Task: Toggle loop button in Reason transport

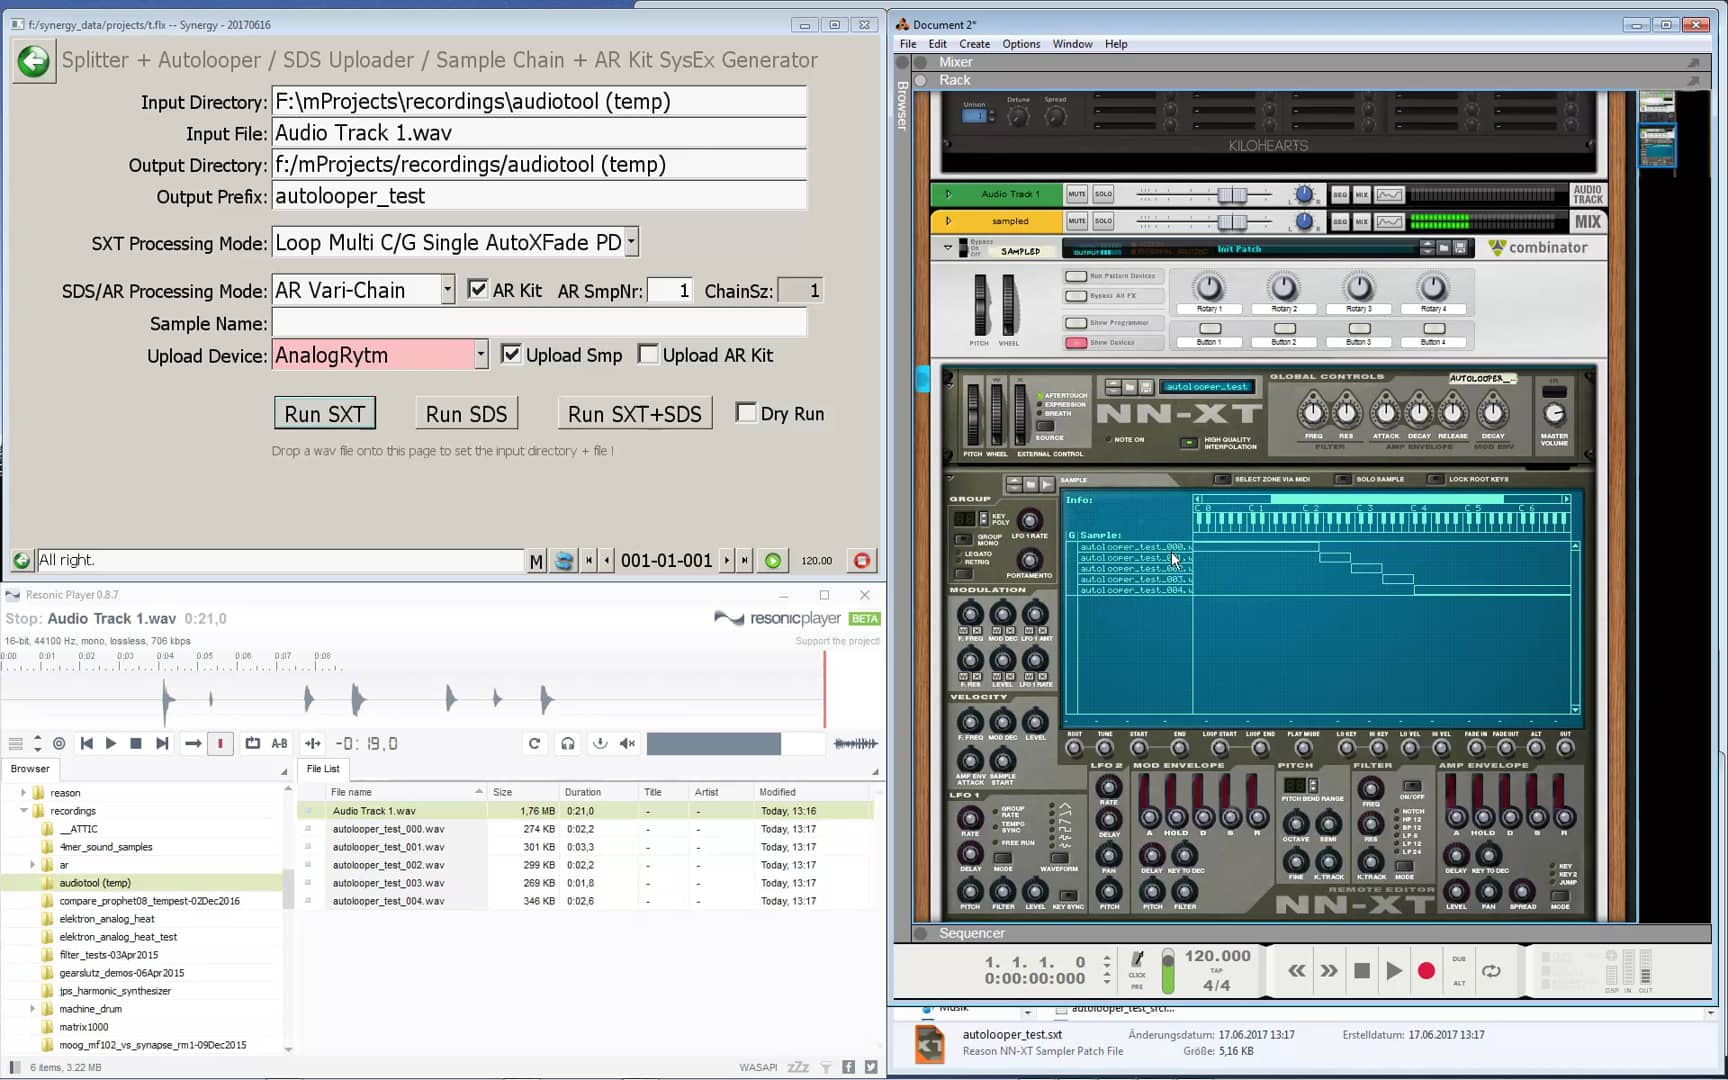Action: tap(1491, 970)
